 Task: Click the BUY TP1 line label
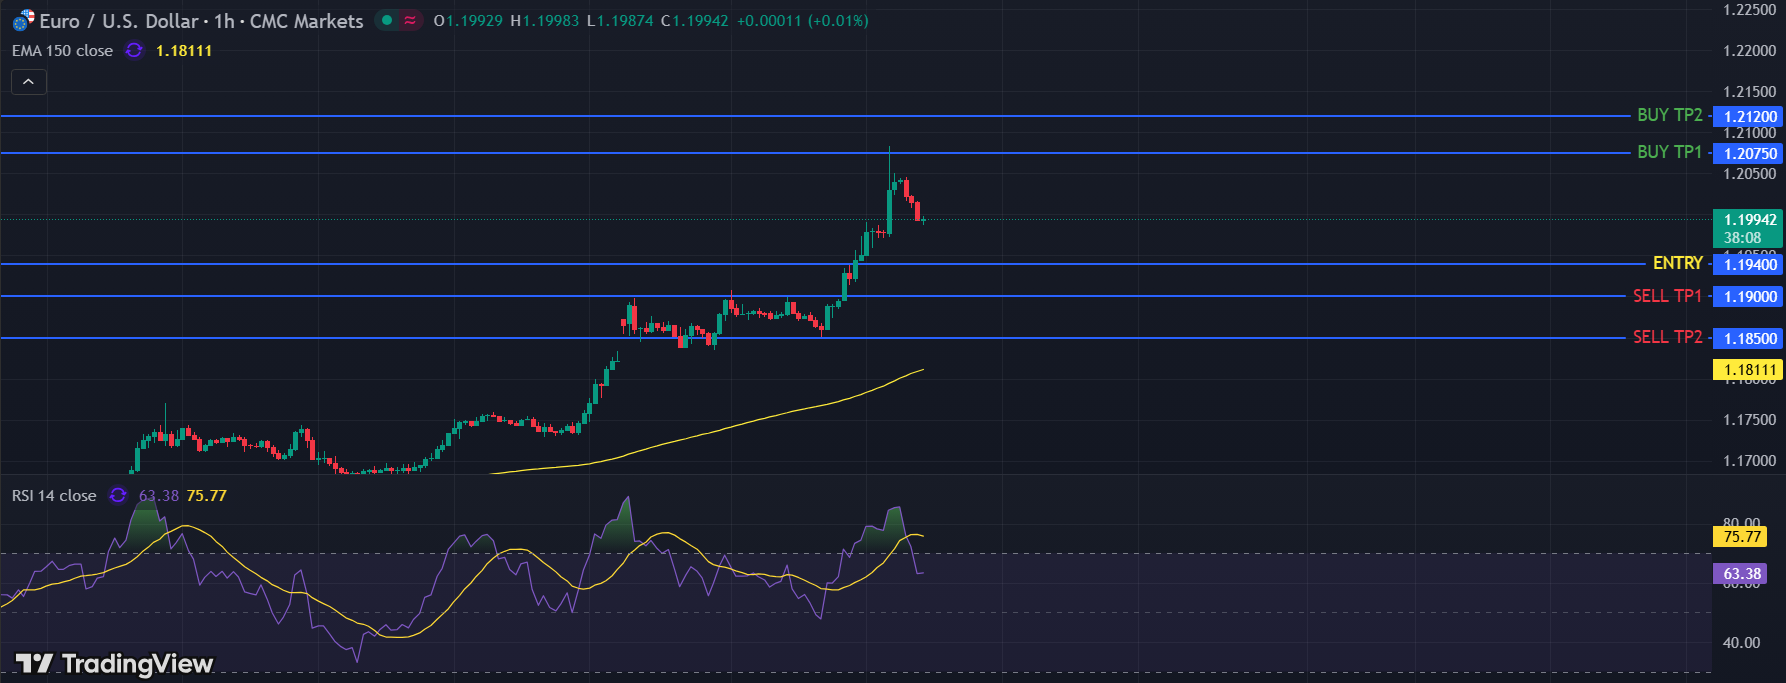click(1669, 152)
